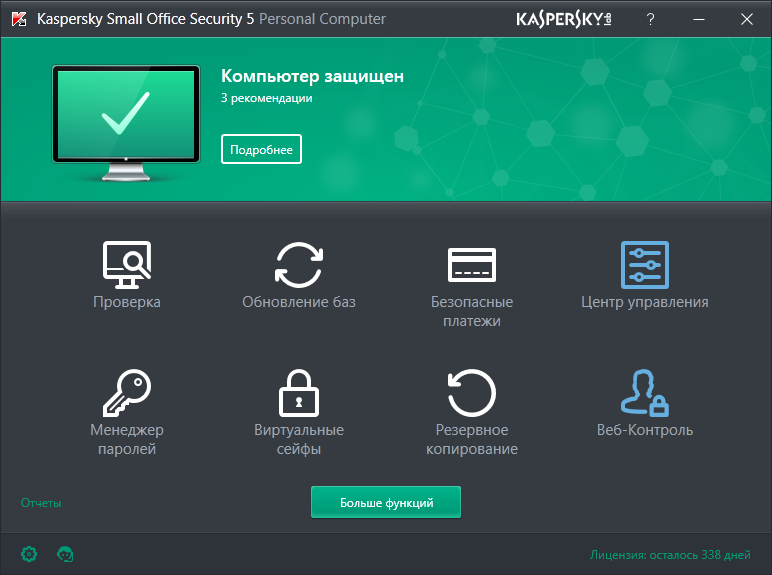Image resolution: width=772 pixels, height=575 pixels.
Task: Click the 3 рекомендации text
Action: click(267, 99)
